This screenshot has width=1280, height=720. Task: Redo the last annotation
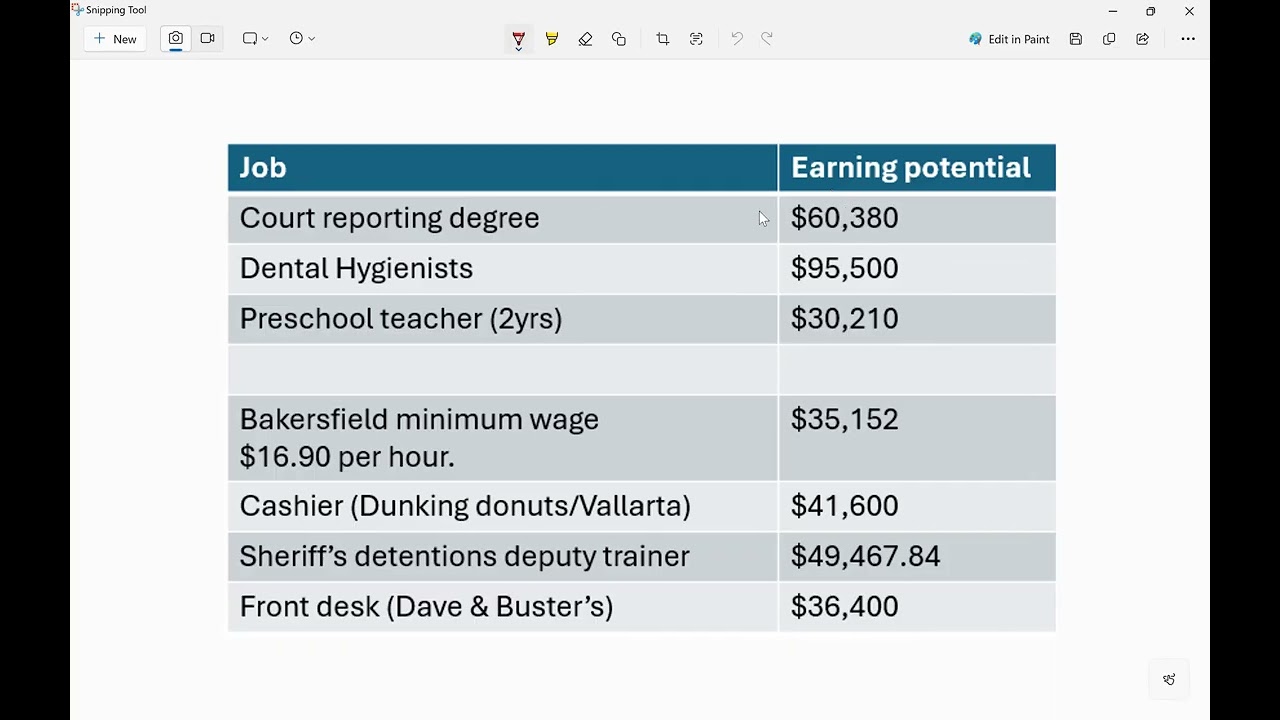[x=767, y=39]
